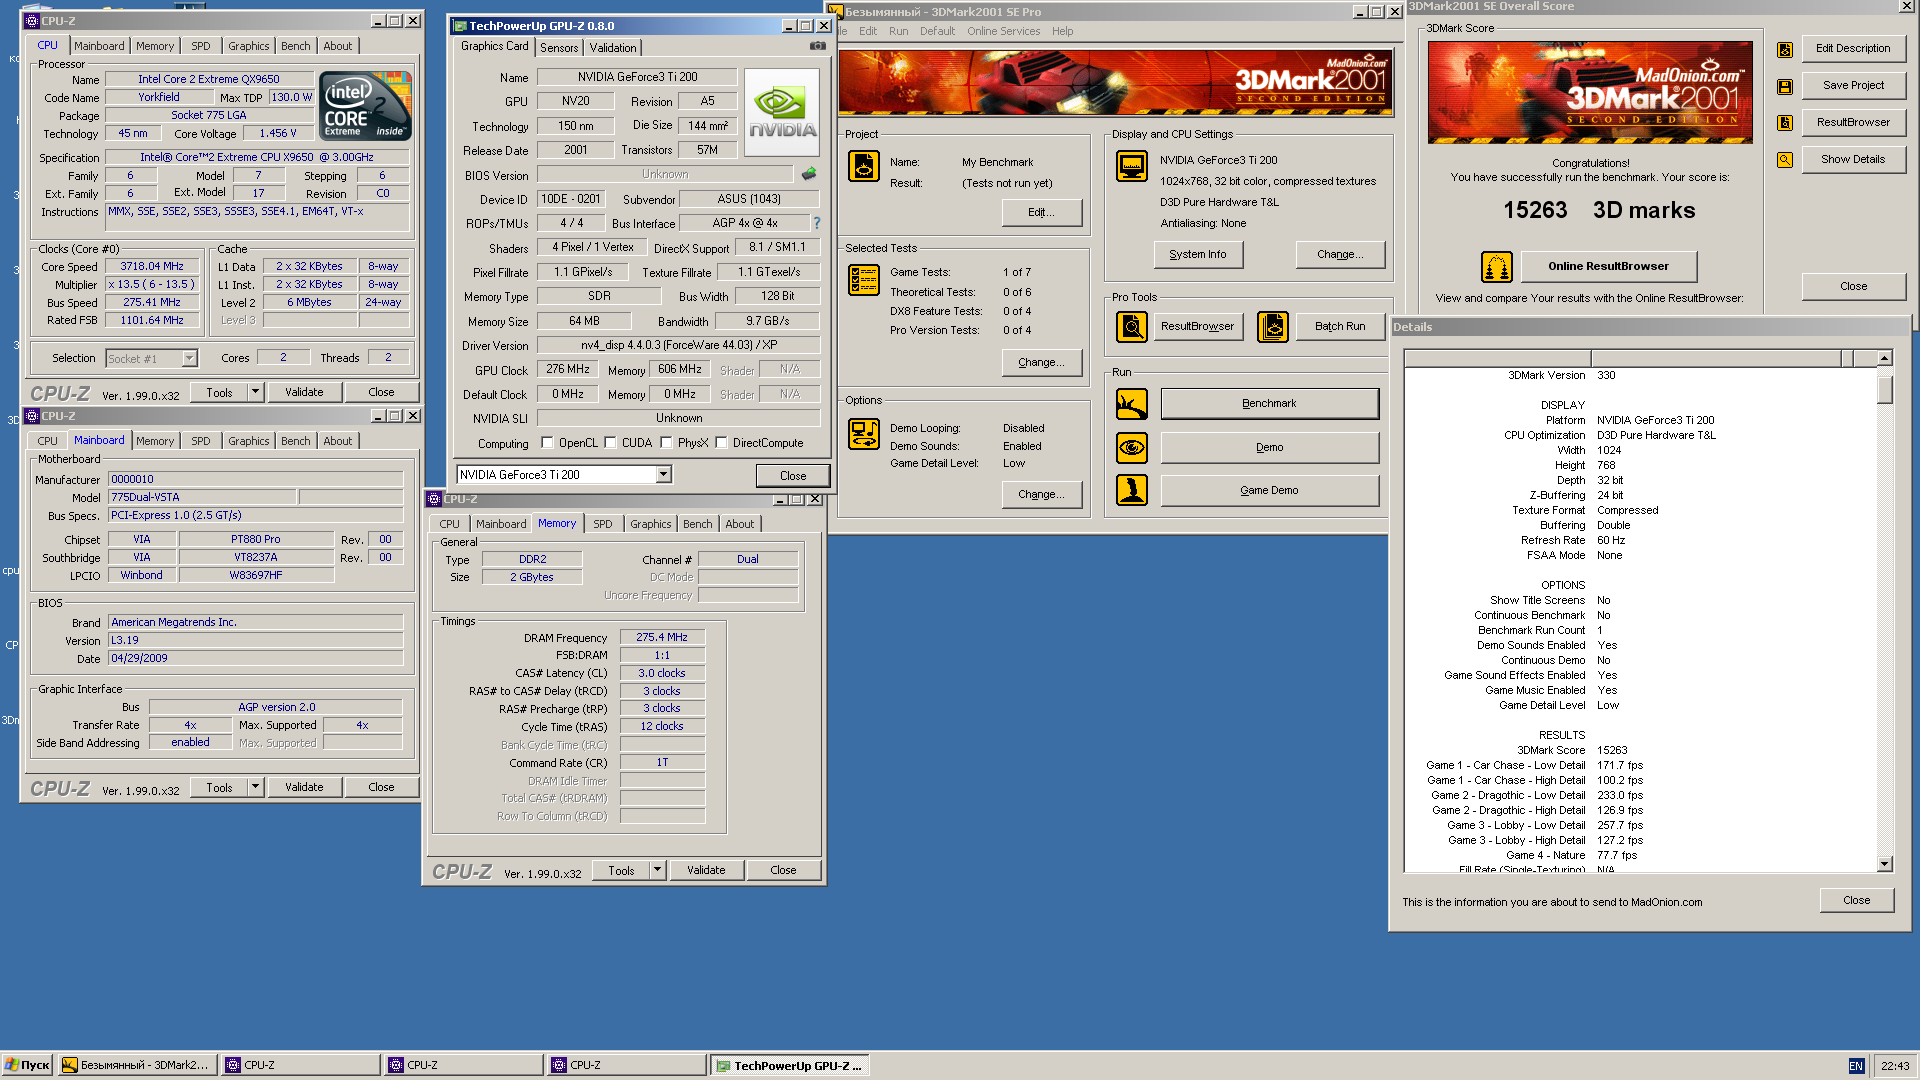Open the processor Selection Socket #1 dropdown

pos(189,358)
